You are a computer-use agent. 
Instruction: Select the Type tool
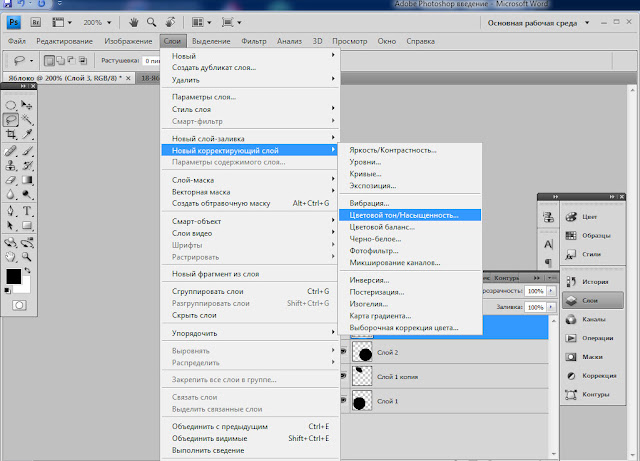27,211
